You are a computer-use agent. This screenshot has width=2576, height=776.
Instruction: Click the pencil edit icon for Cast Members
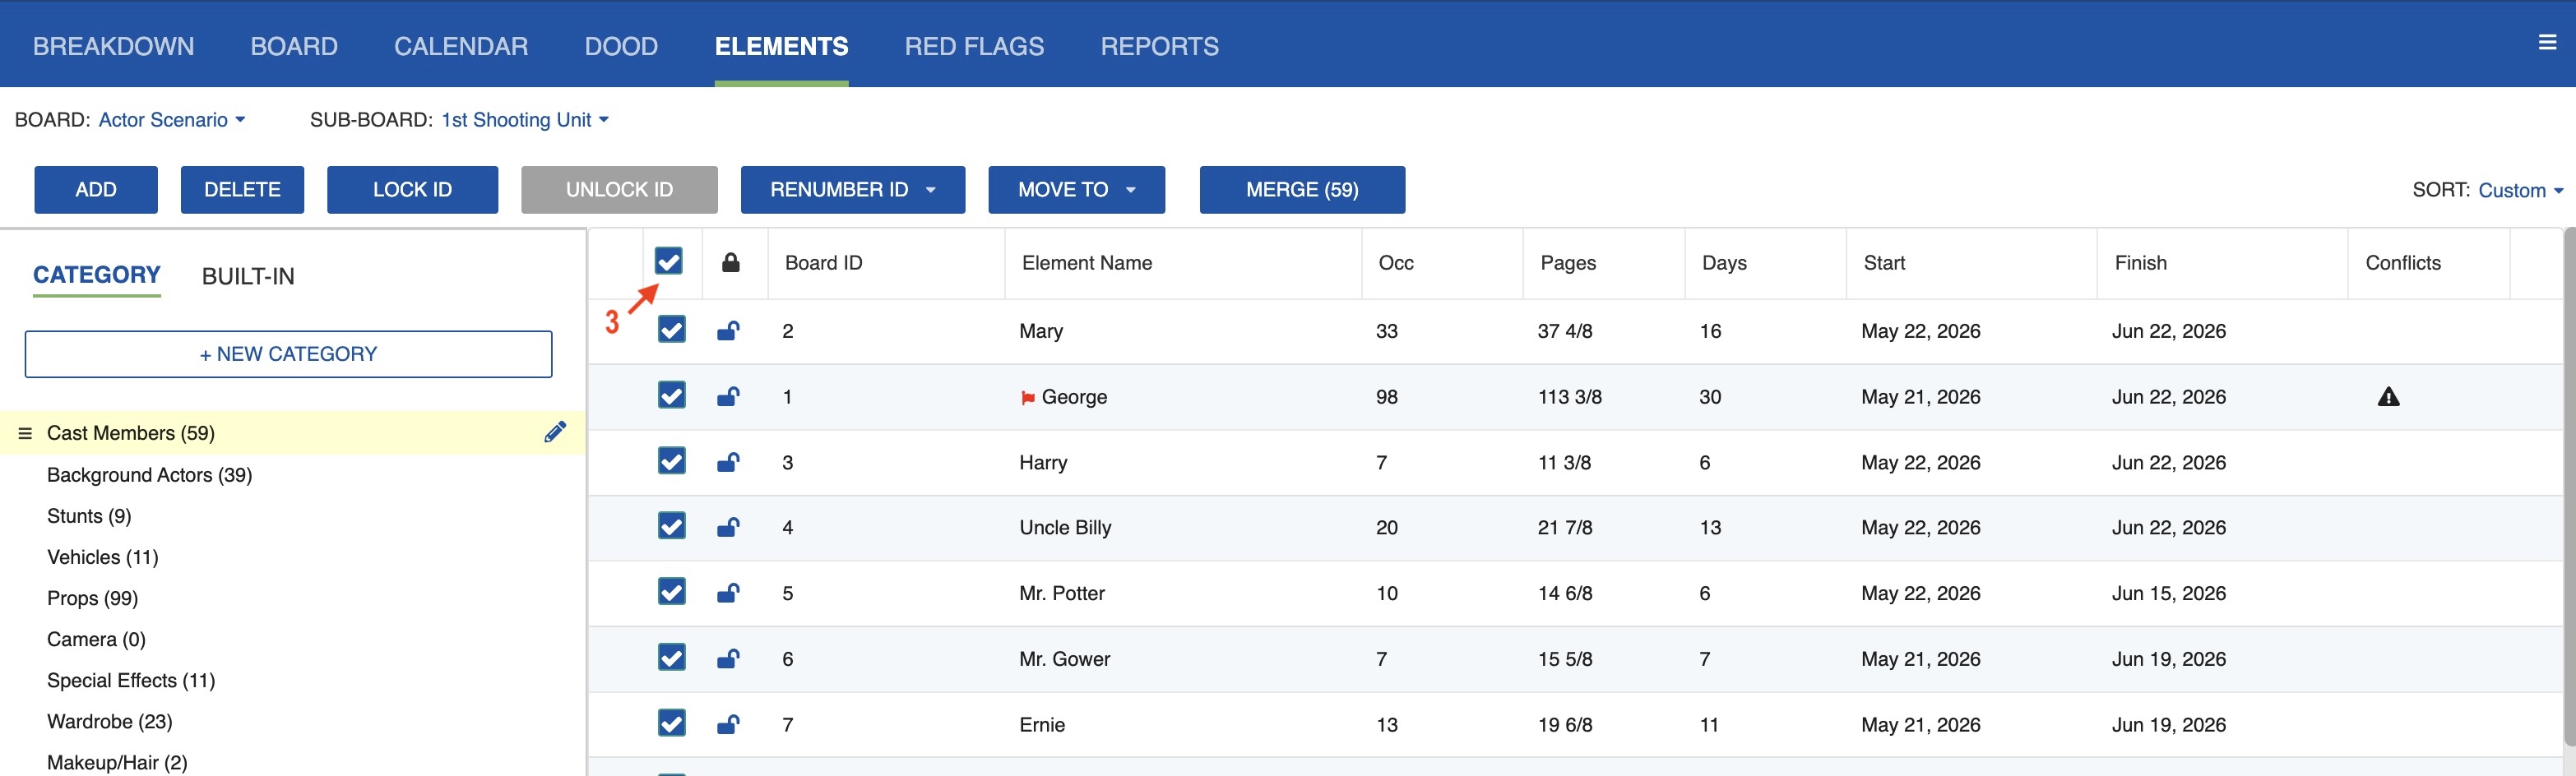(555, 432)
